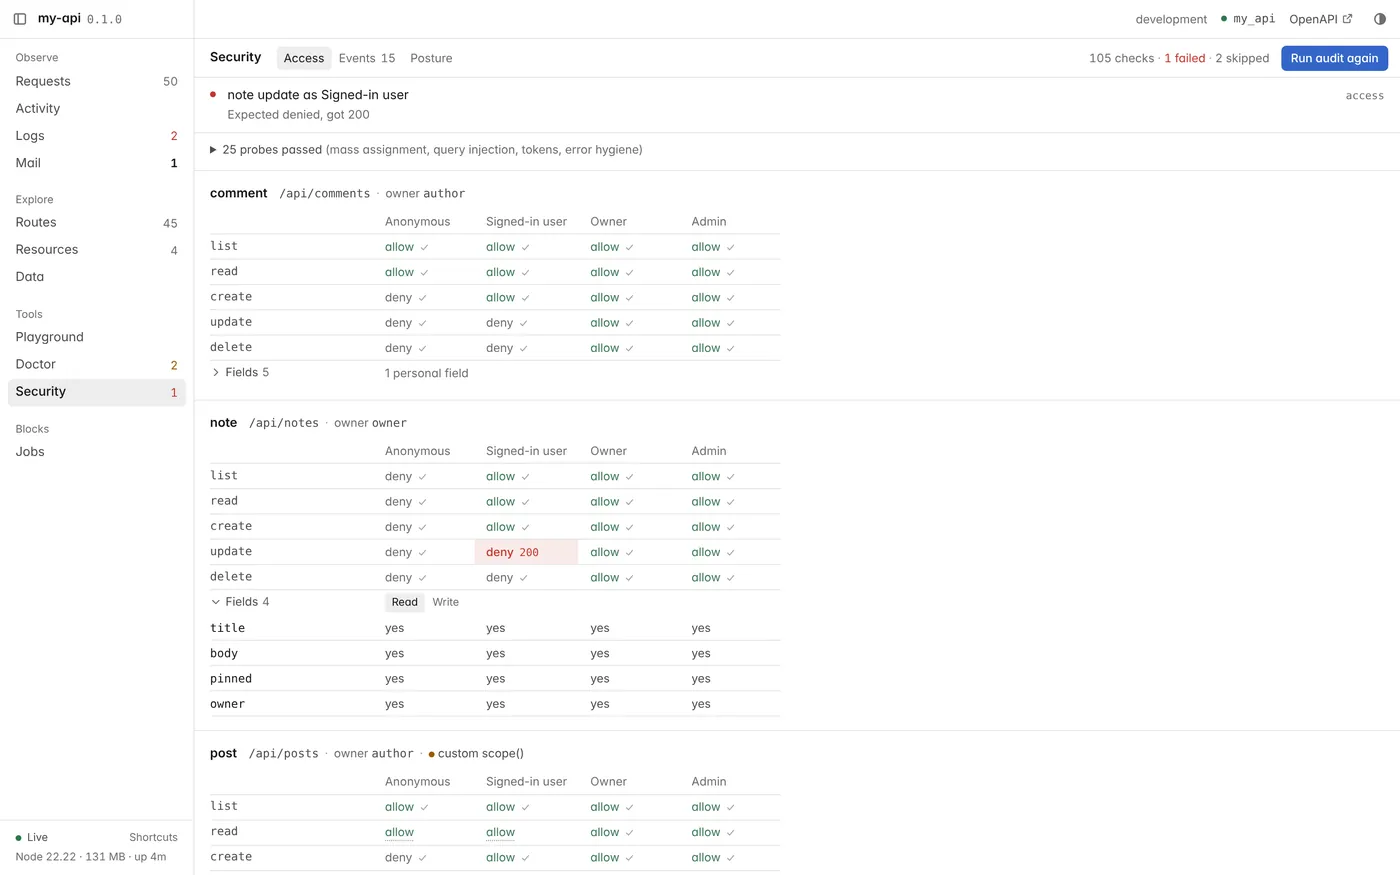Click the development environment label
The width and height of the screenshot is (1400, 875).
pos(1171,19)
